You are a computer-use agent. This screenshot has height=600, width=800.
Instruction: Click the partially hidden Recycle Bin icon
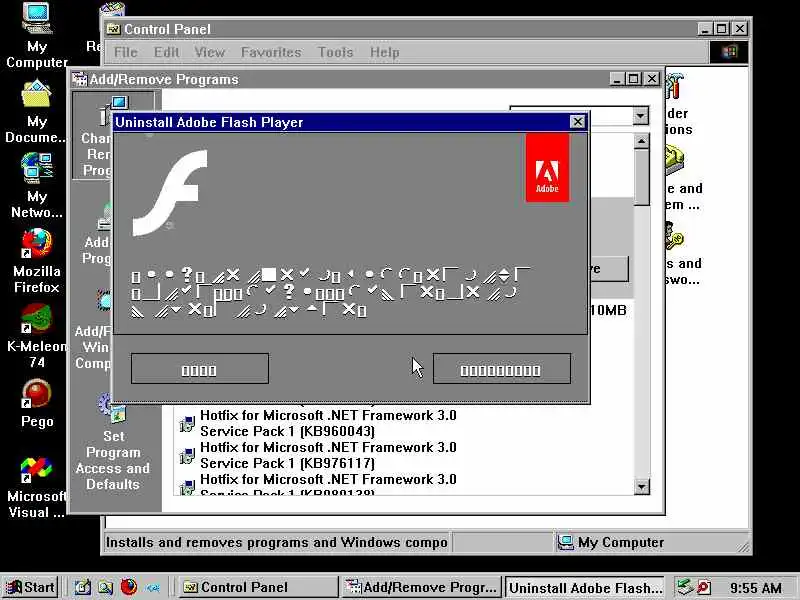point(112,9)
